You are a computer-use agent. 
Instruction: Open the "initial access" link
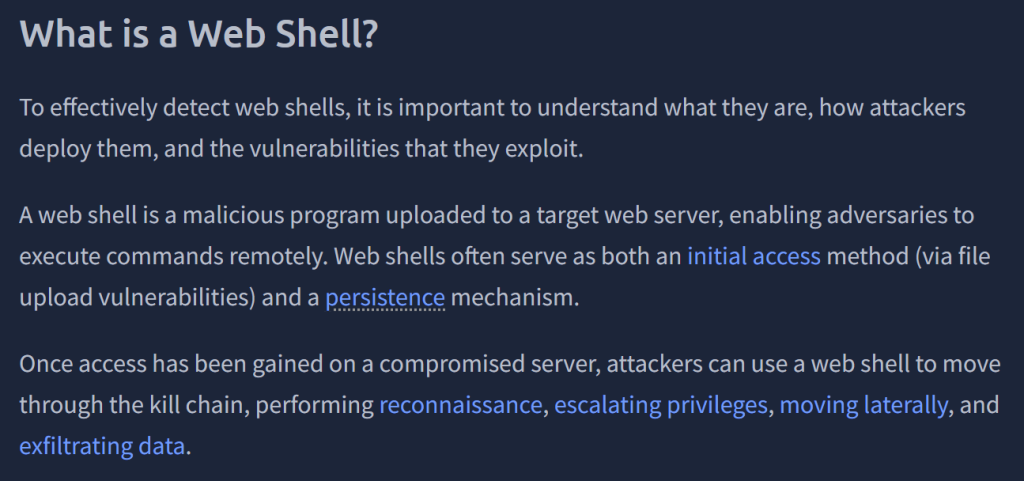753,256
